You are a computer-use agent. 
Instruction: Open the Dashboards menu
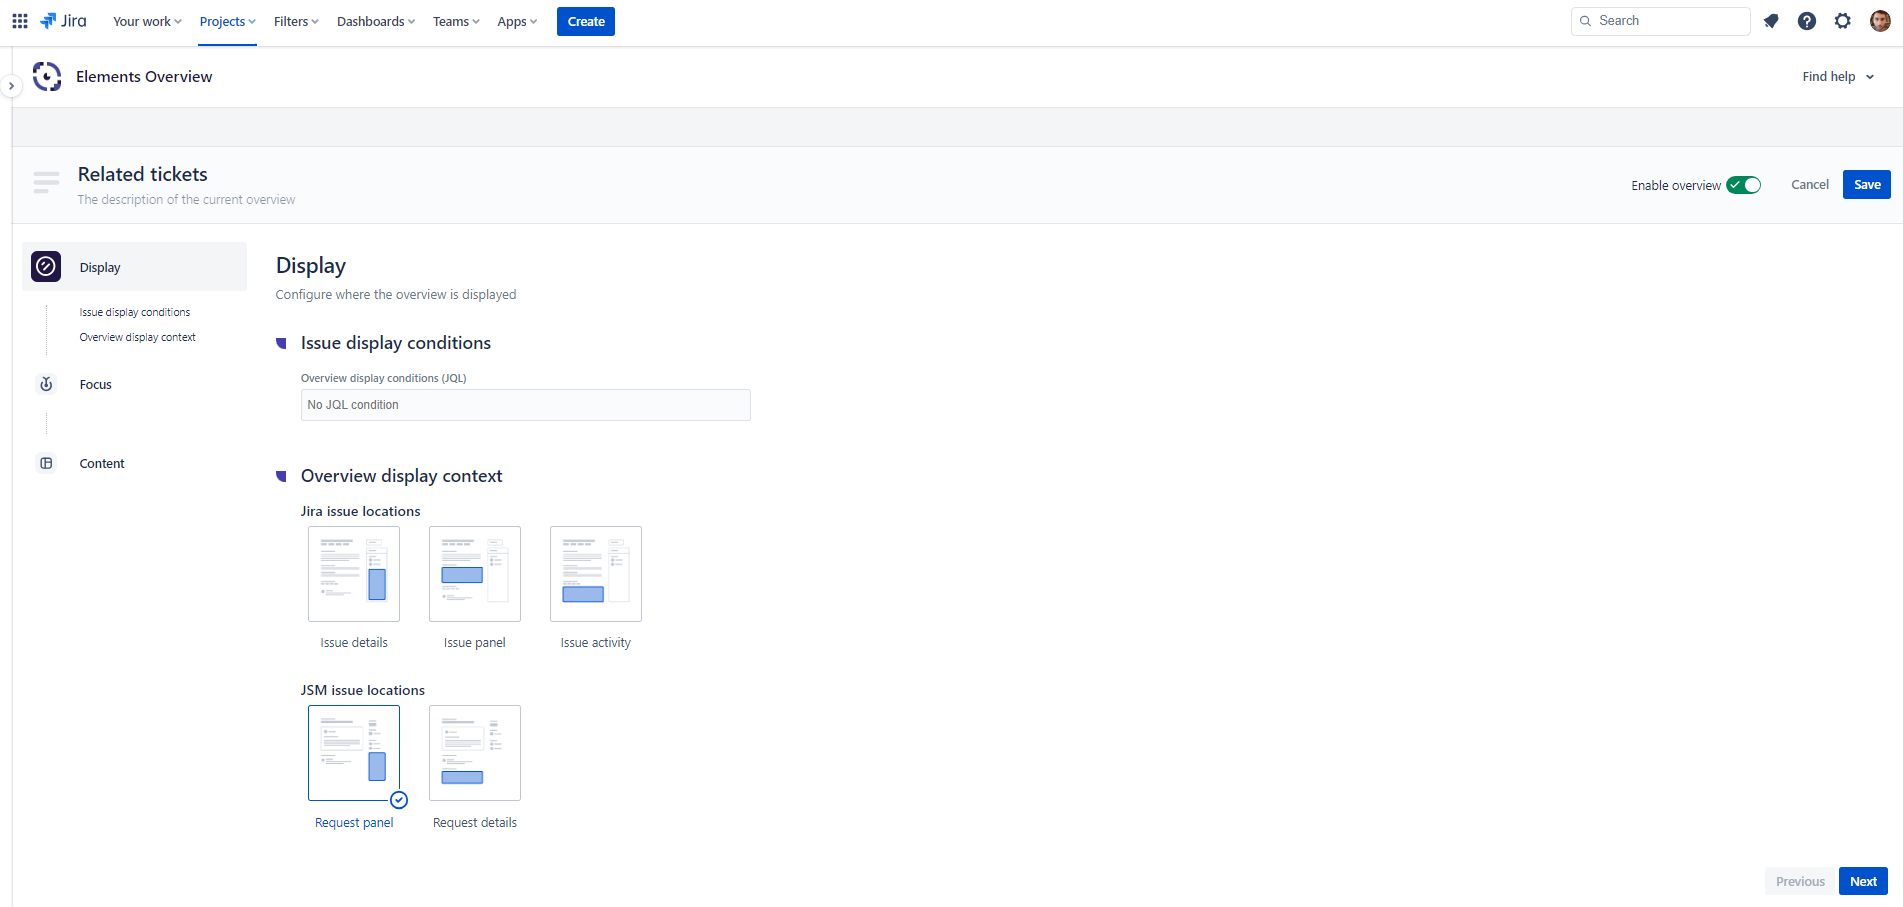pos(375,21)
